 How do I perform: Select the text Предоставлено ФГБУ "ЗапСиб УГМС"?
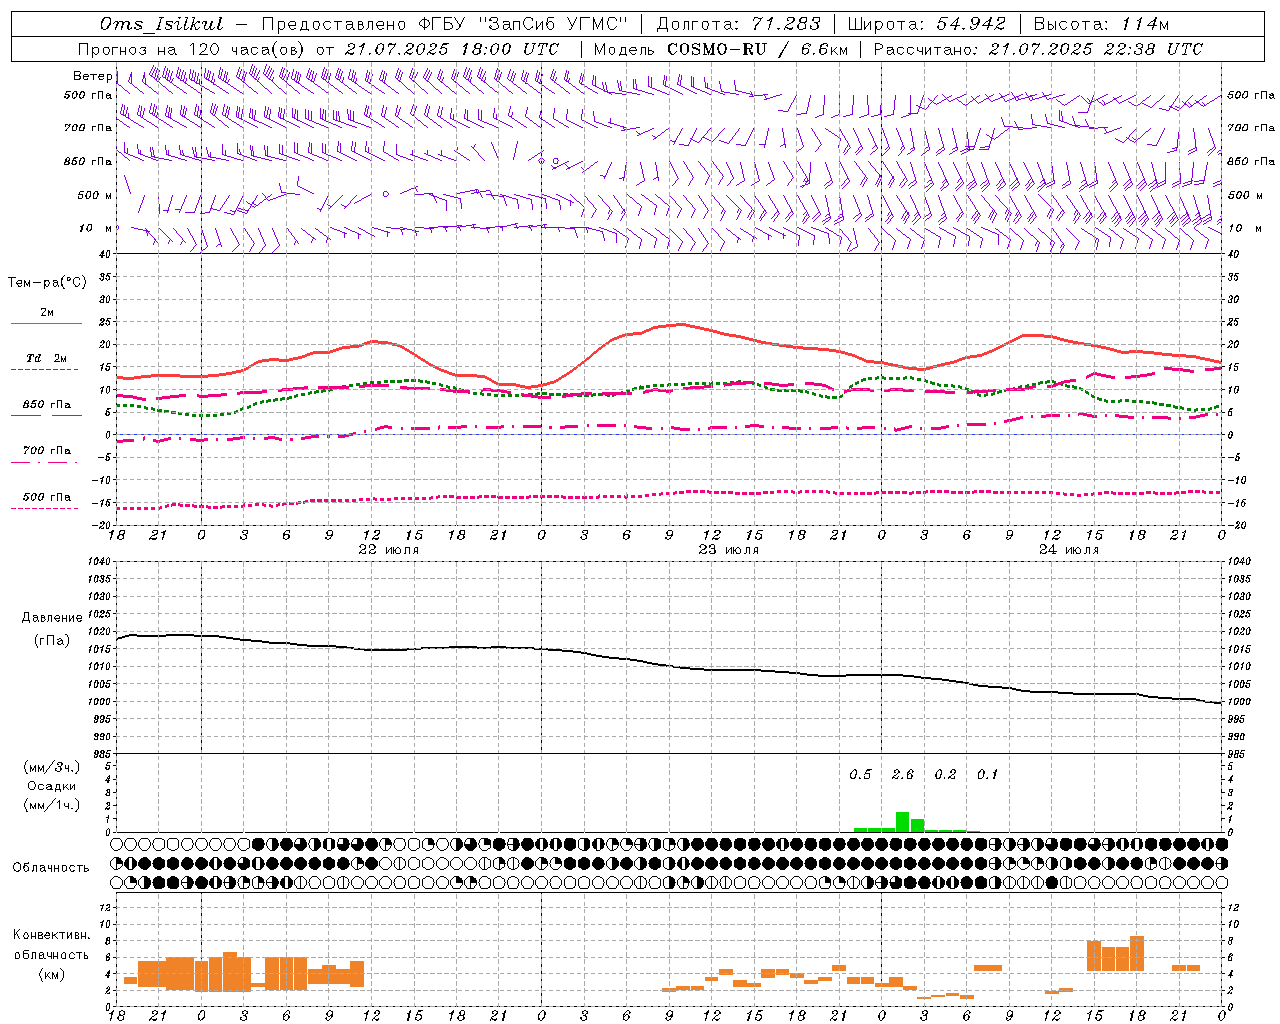[443, 24]
